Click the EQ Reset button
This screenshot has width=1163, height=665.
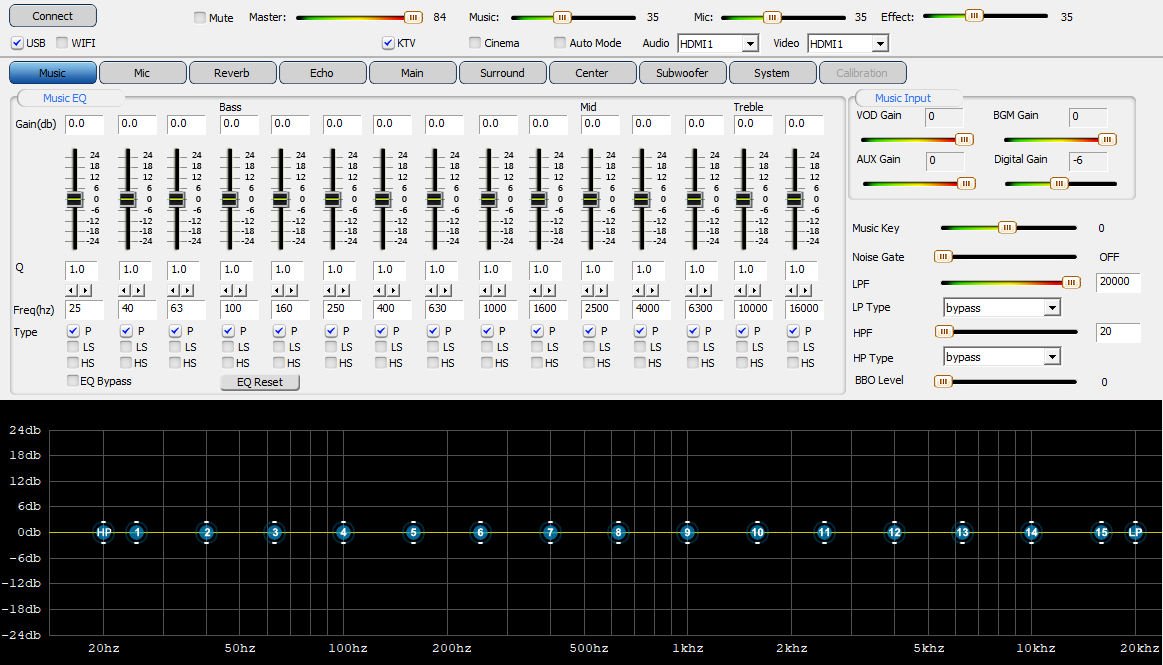point(259,382)
